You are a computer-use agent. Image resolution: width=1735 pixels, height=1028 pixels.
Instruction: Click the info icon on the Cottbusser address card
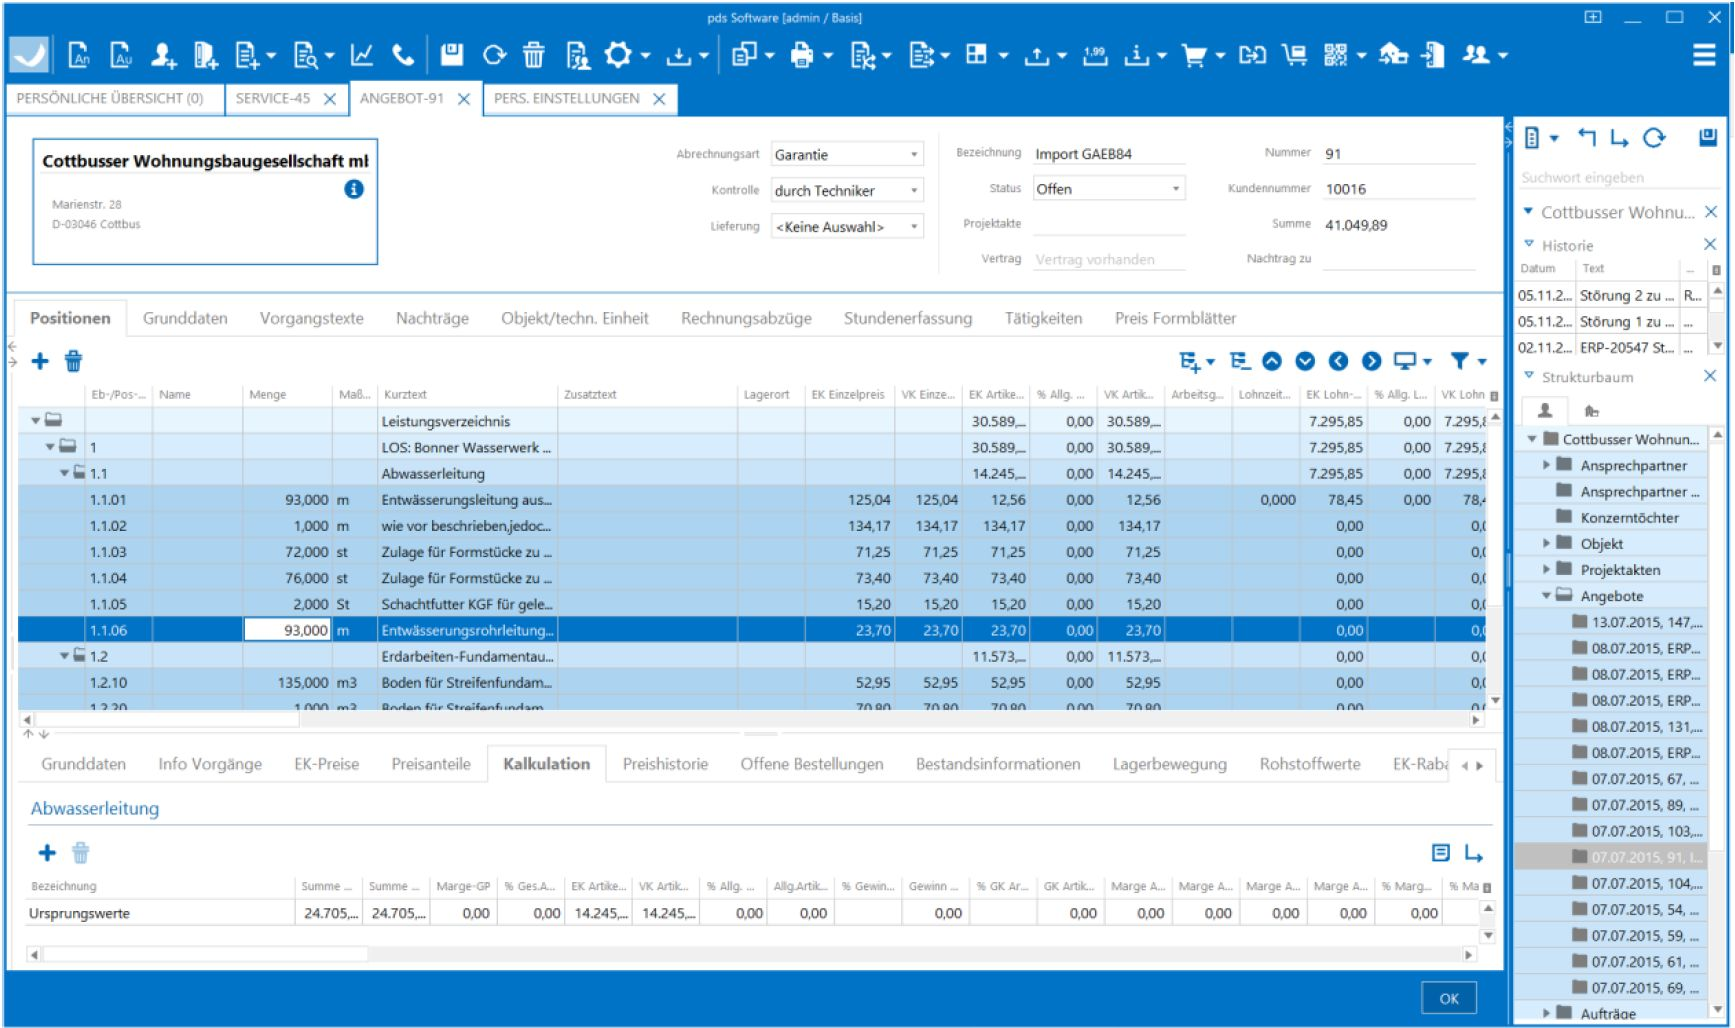click(x=355, y=190)
